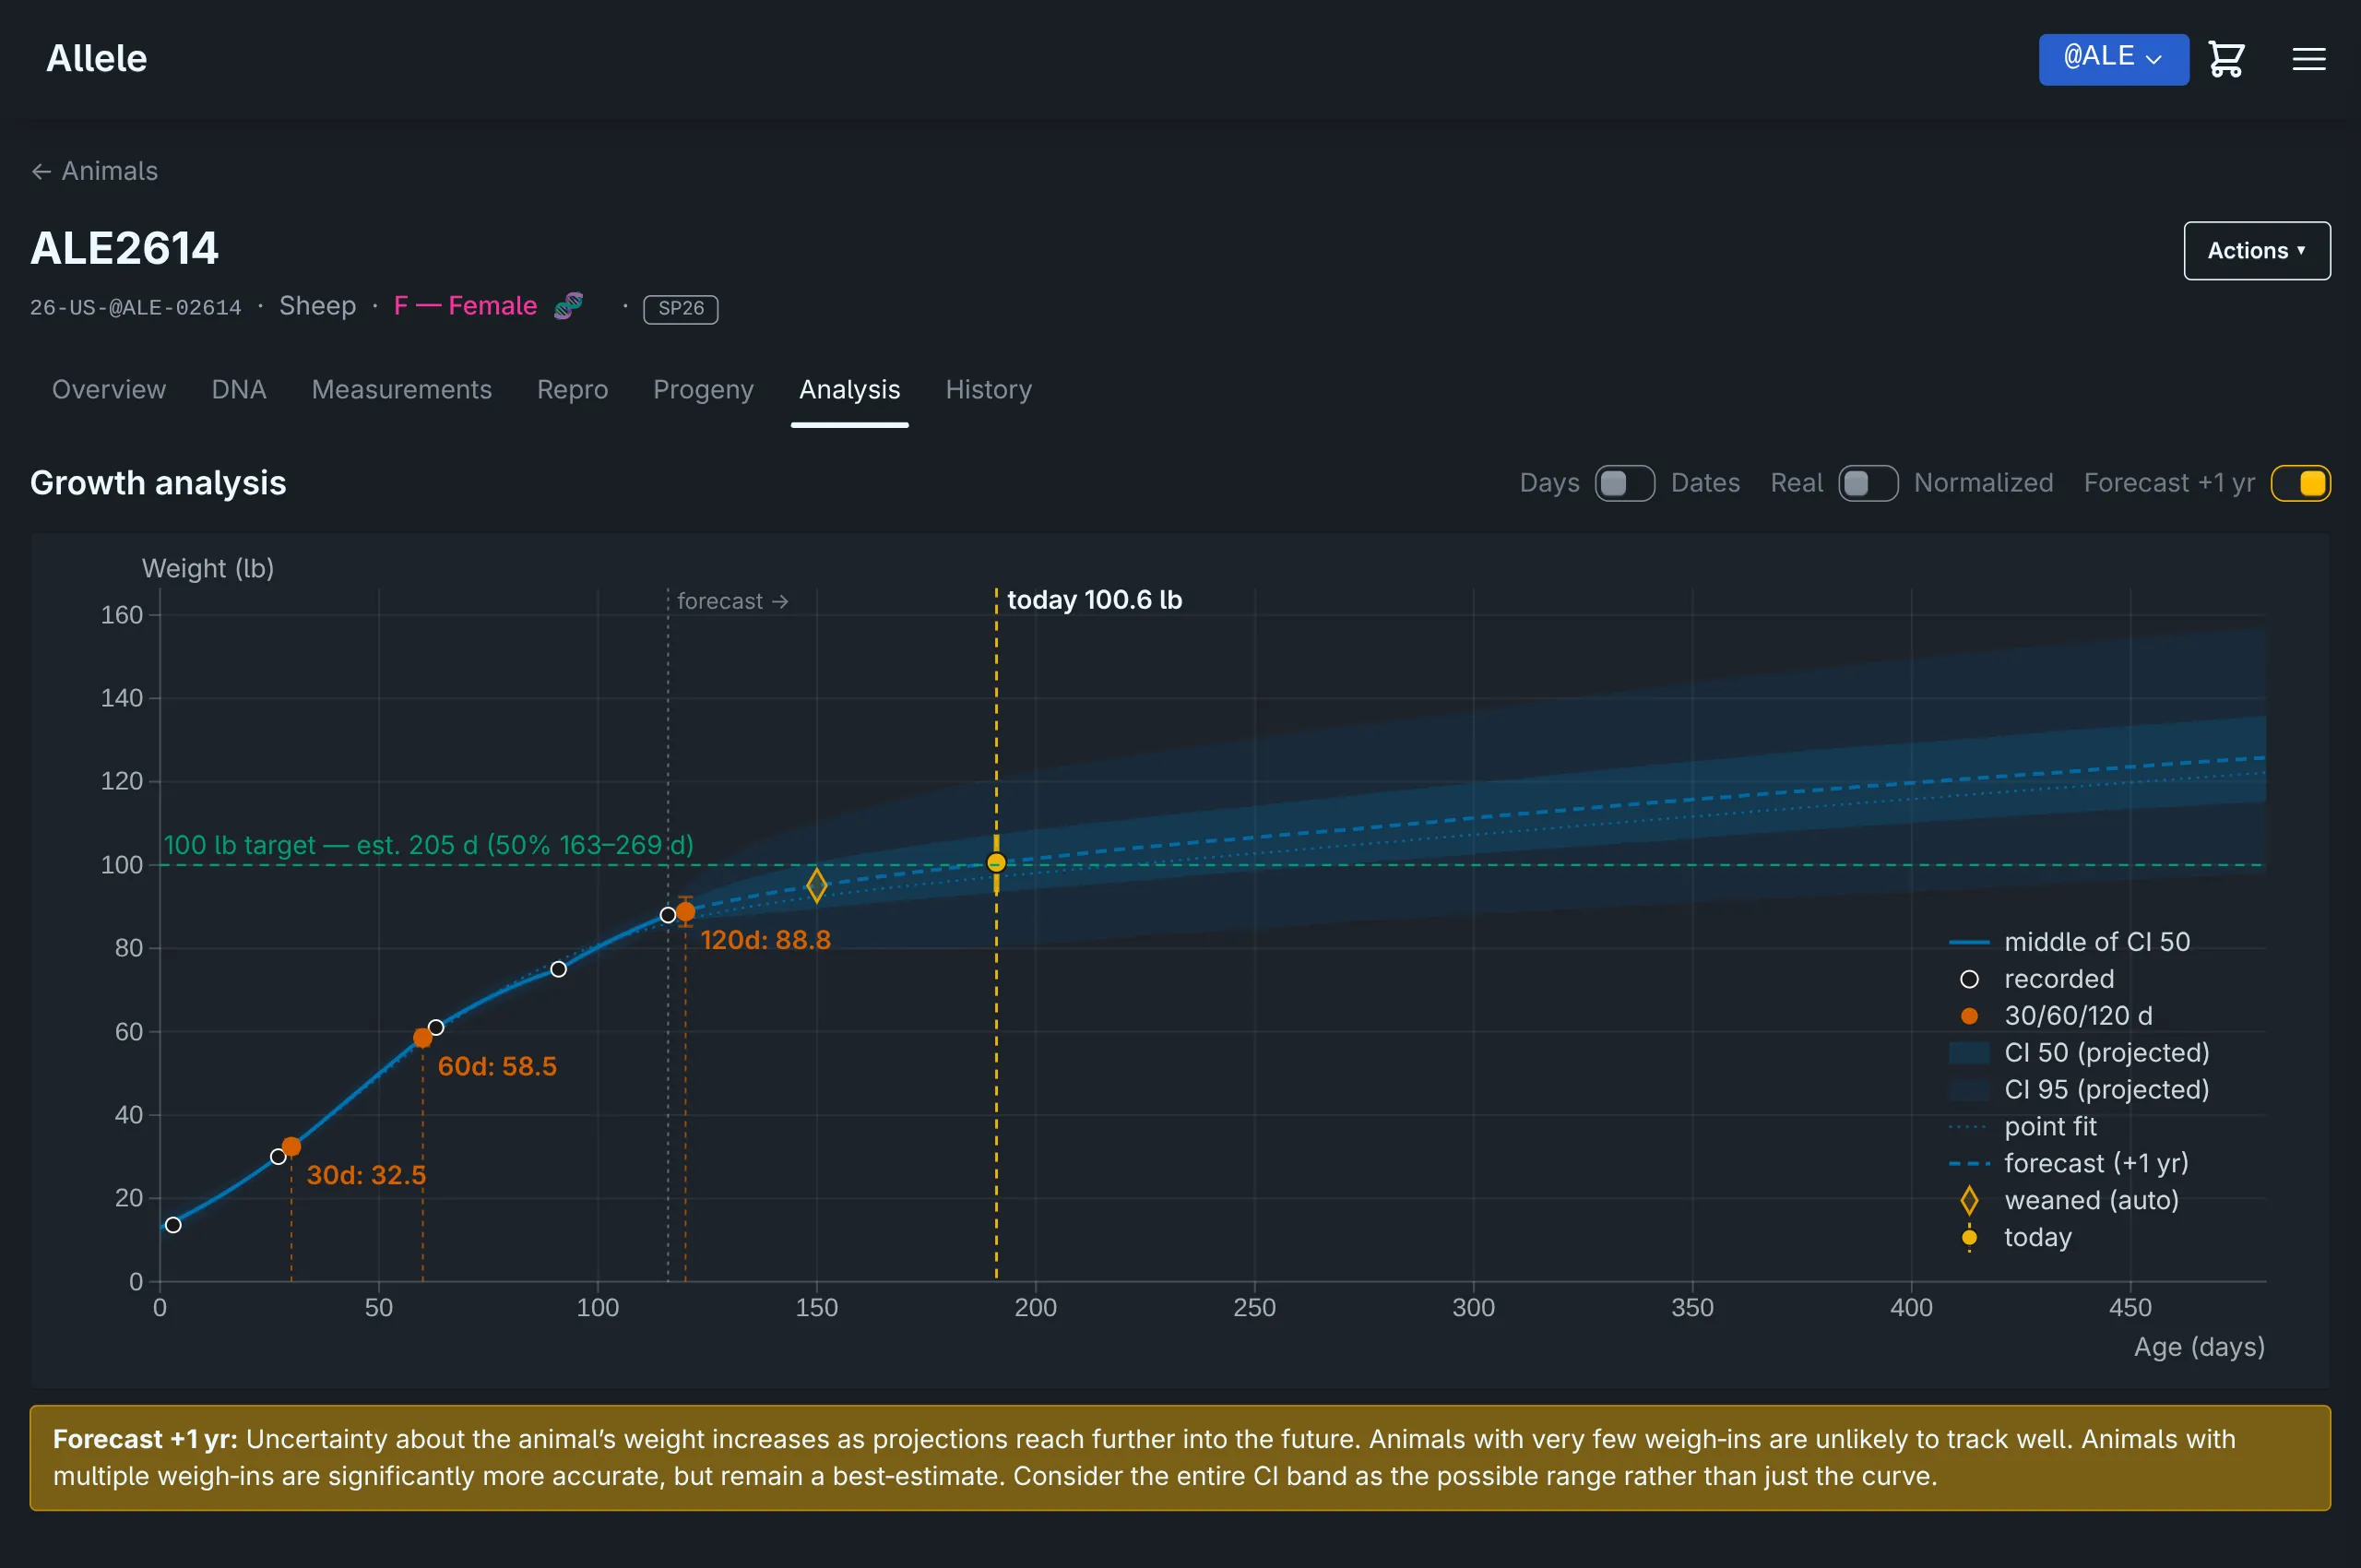Open the Repro tab
The image size is (2361, 1568).
(572, 389)
